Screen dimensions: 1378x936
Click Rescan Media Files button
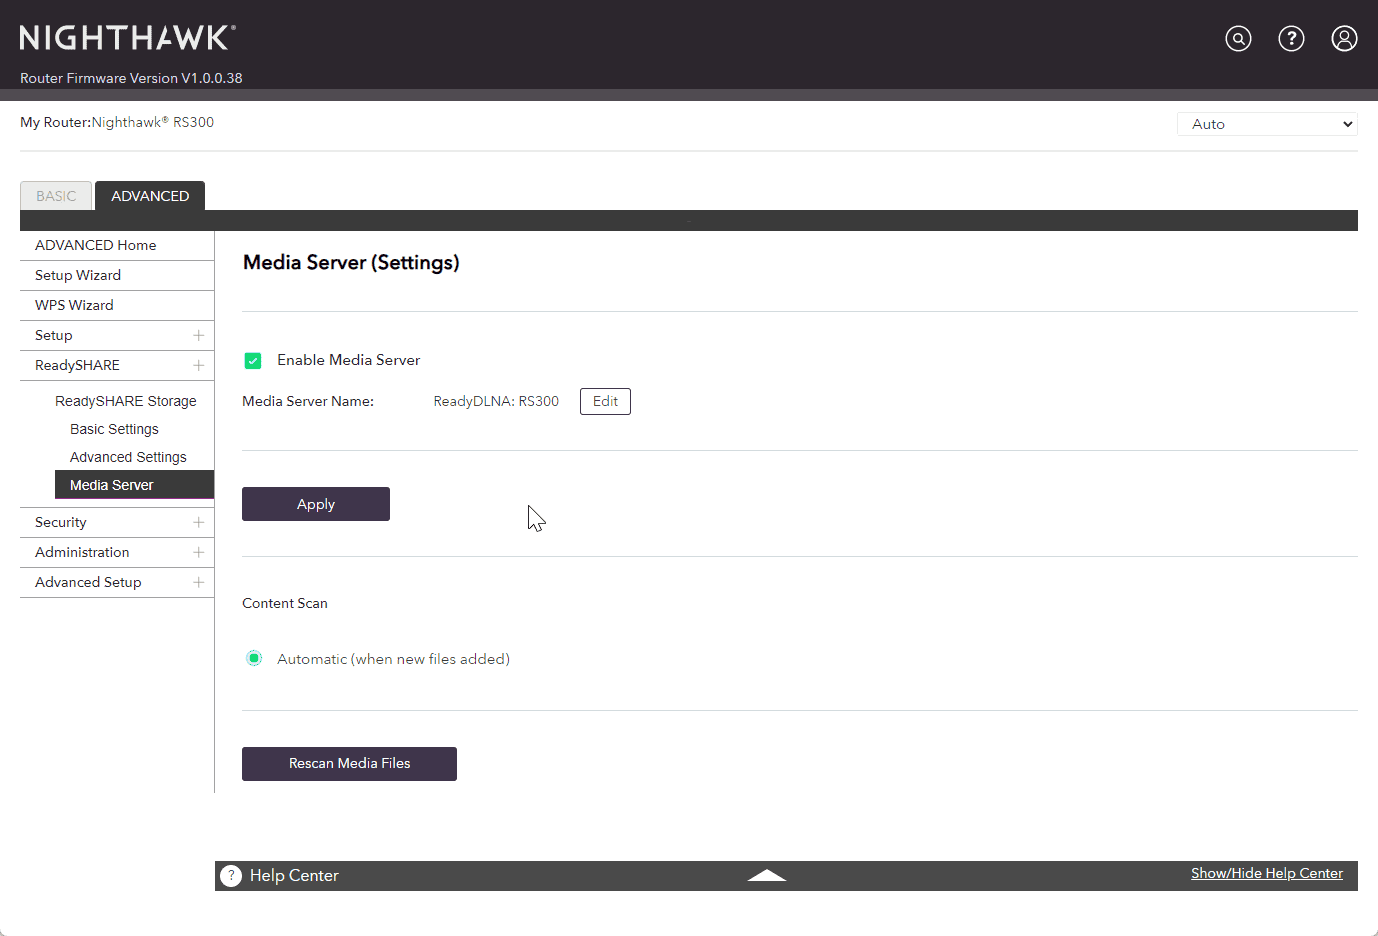tap(349, 764)
